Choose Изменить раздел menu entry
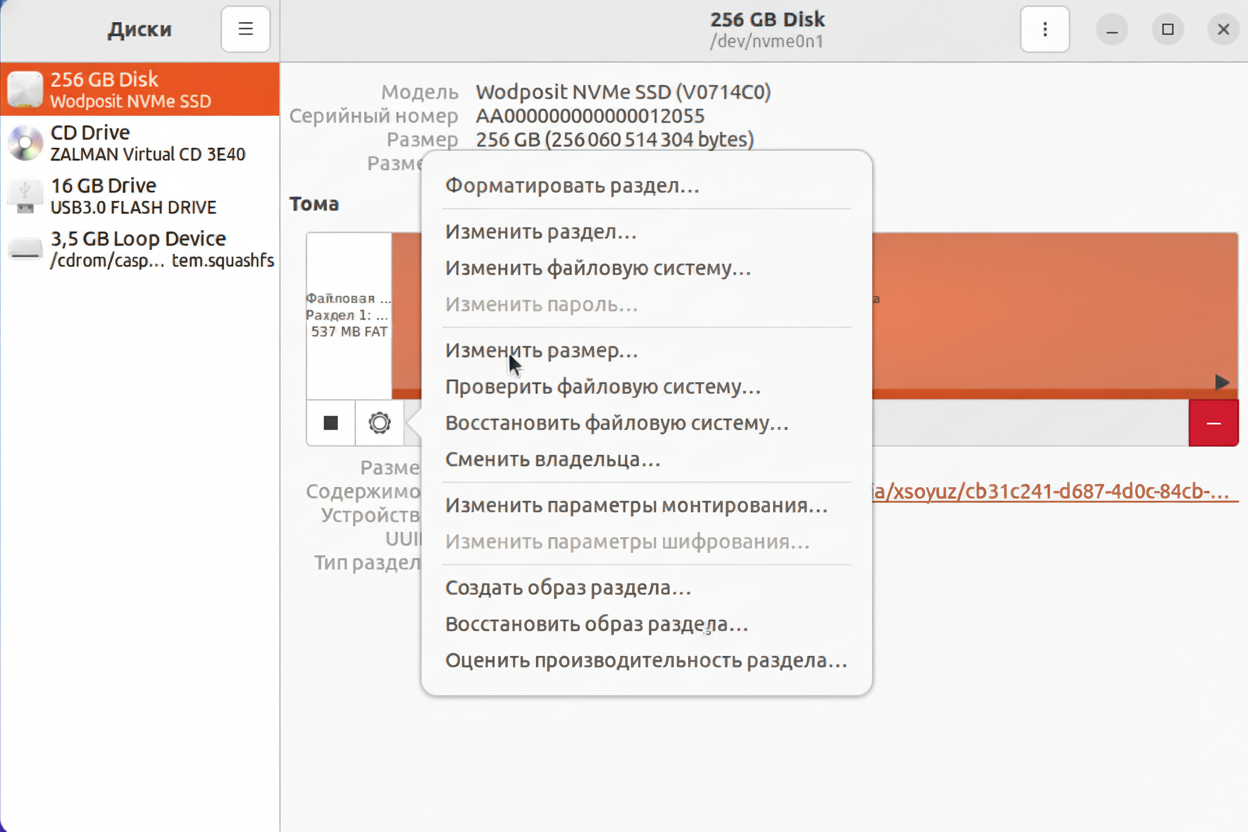This screenshot has width=1248, height=832. (x=540, y=232)
